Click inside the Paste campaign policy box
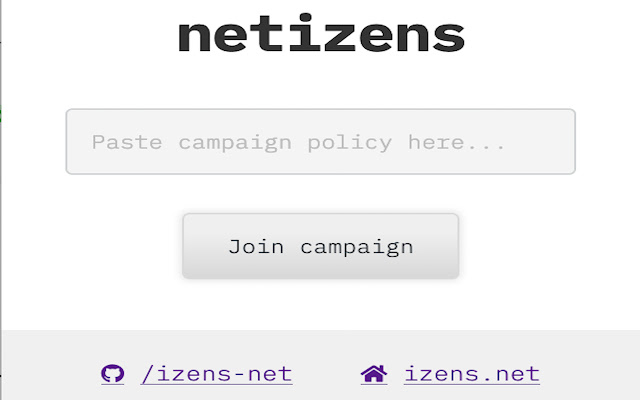The width and height of the screenshot is (640, 400). click(321, 142)
